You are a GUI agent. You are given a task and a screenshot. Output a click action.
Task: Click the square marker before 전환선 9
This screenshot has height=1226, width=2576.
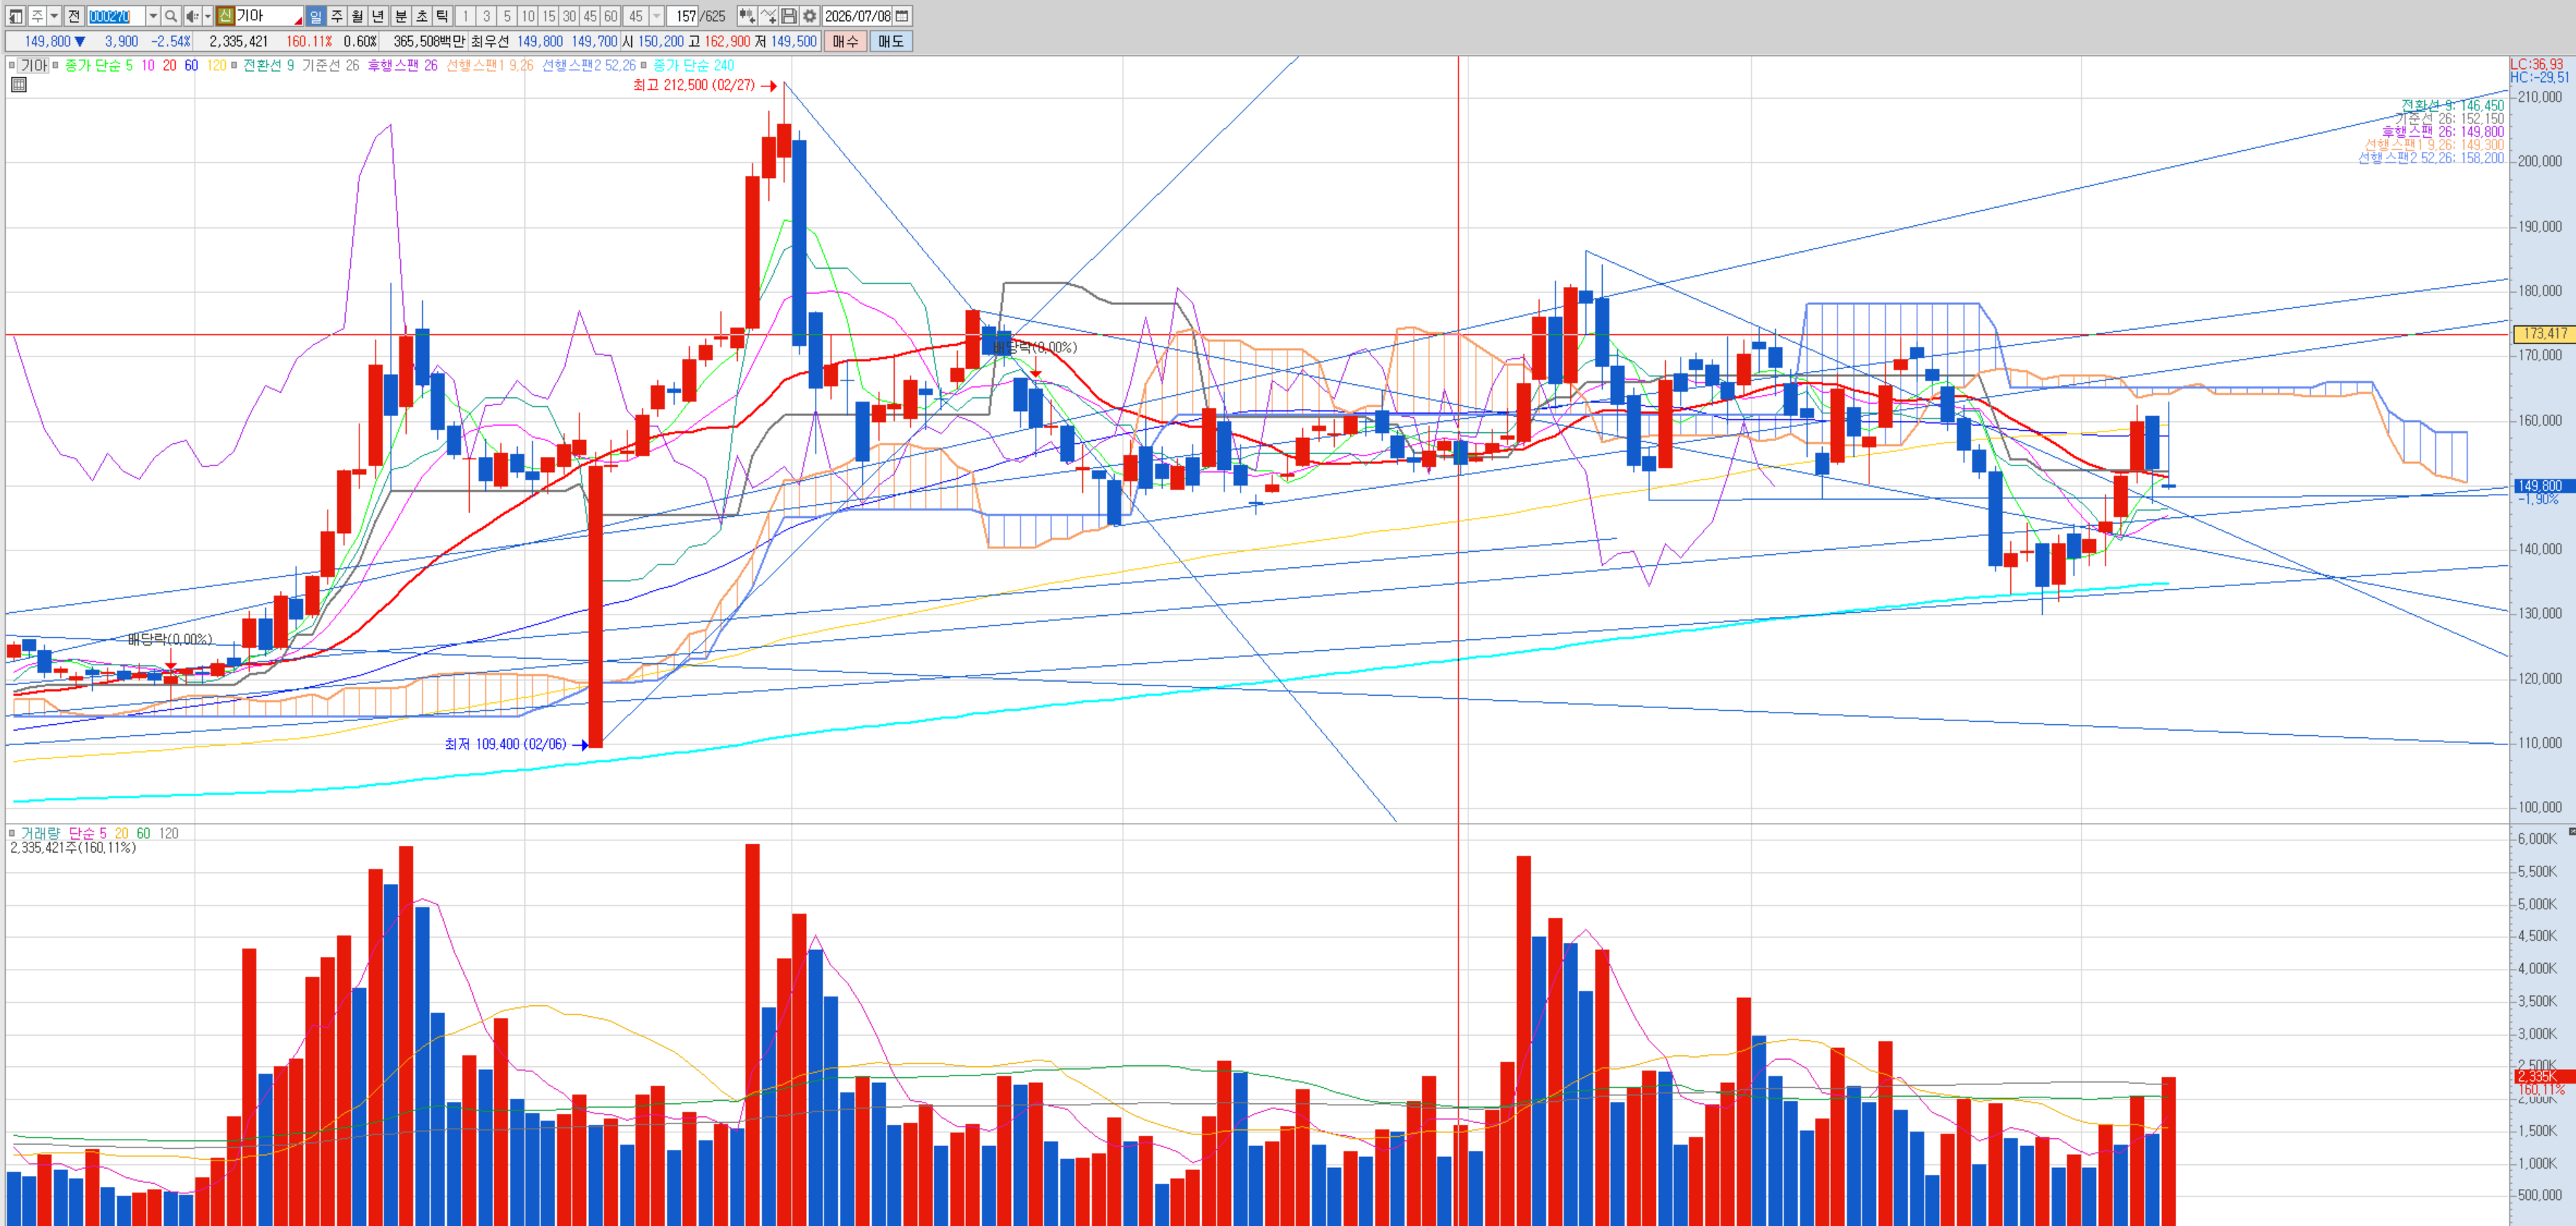click(234, 66)
